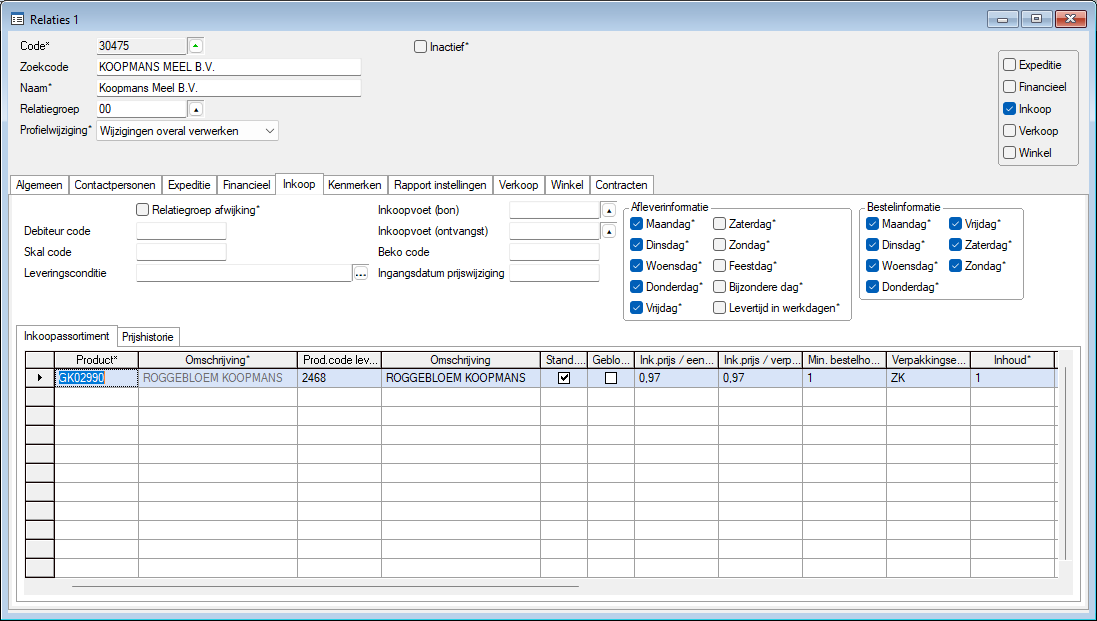Click the Product column header
The image size is (1097, 621).
click(97, 360)
